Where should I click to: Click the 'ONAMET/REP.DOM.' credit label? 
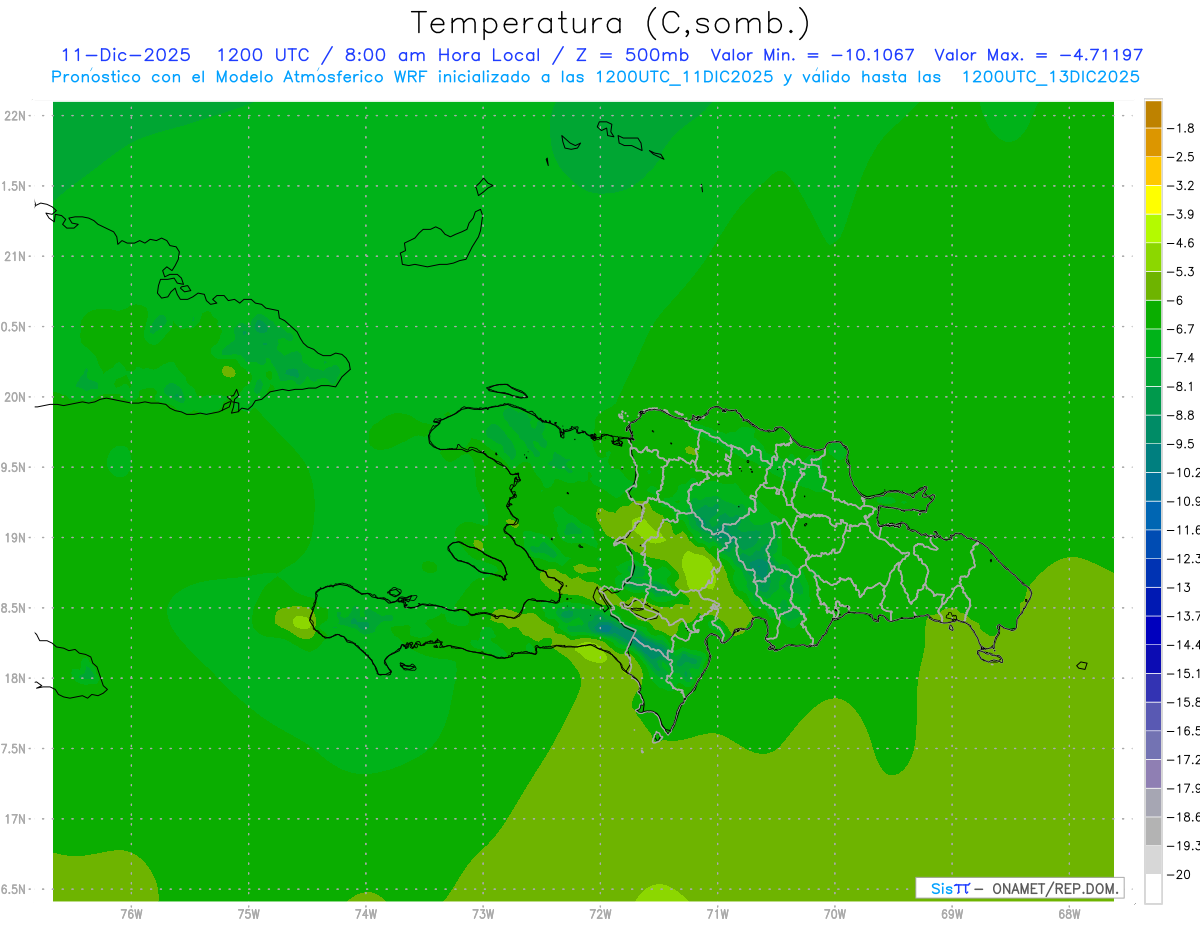coord(1054,888)
